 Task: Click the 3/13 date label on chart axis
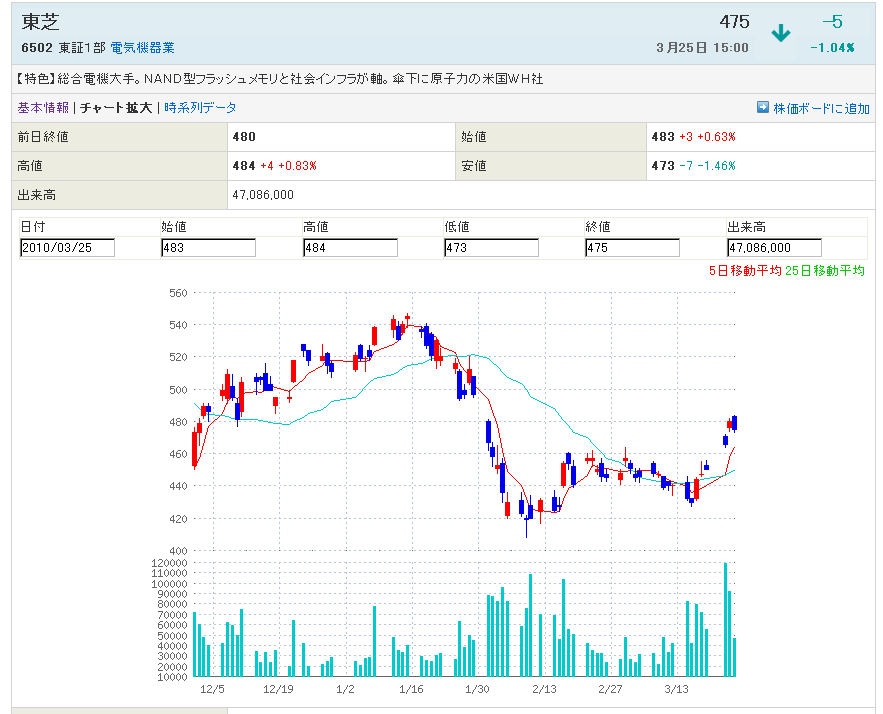pos(677,689)
